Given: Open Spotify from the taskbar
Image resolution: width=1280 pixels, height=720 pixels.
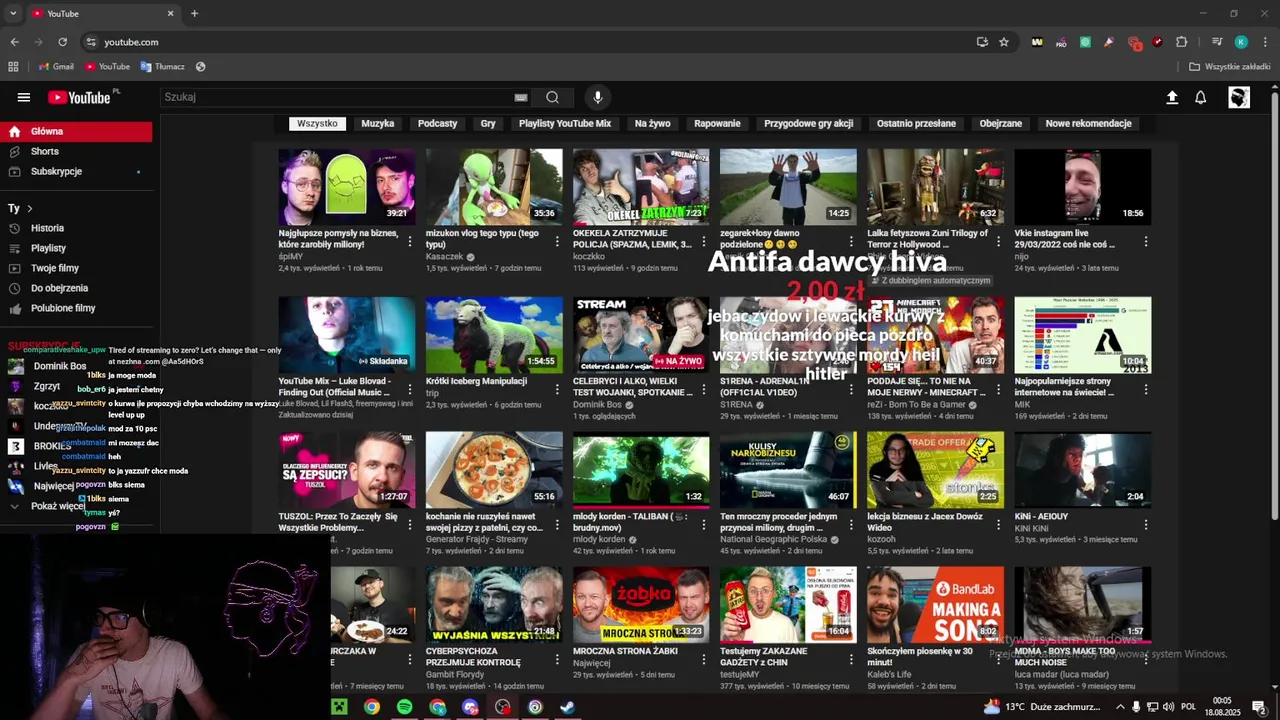Looking at the screenshot, I should (404, 707).
